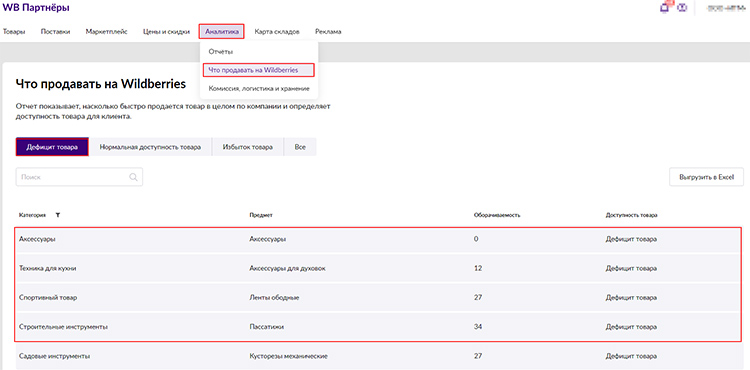The image size is (750, 370).
Task: Open the Маркетплейс menu
Action: coord(107,32)
